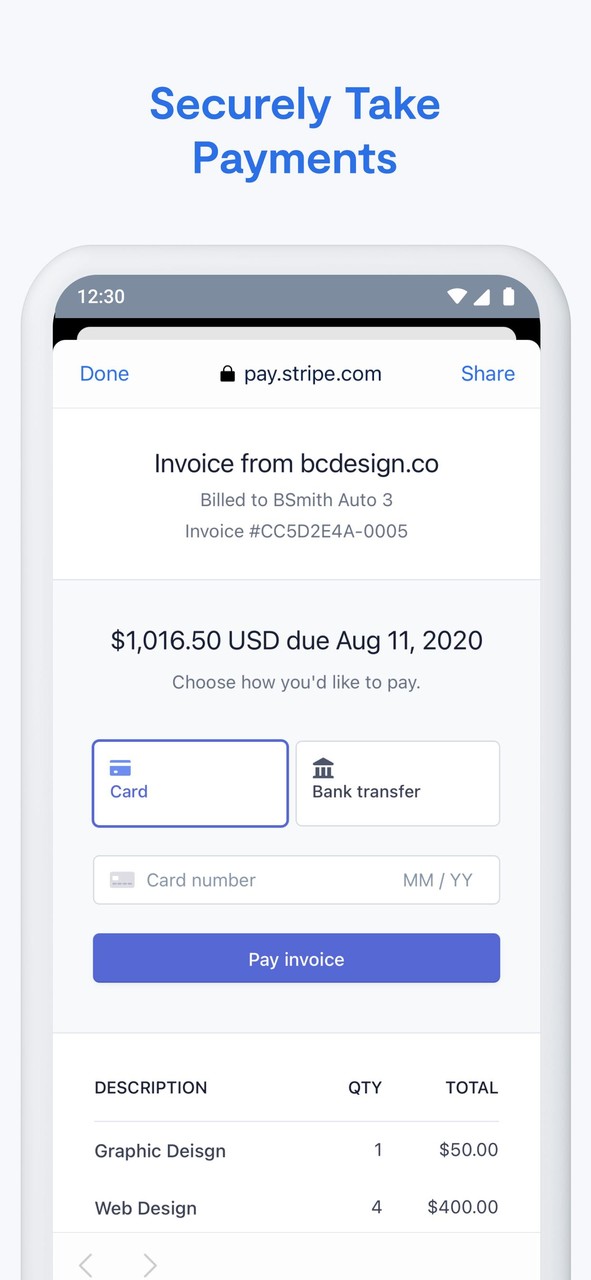Click the right chevron below the invoice table
Screen dimensions: 591x1280
[x=148, y=1264]
